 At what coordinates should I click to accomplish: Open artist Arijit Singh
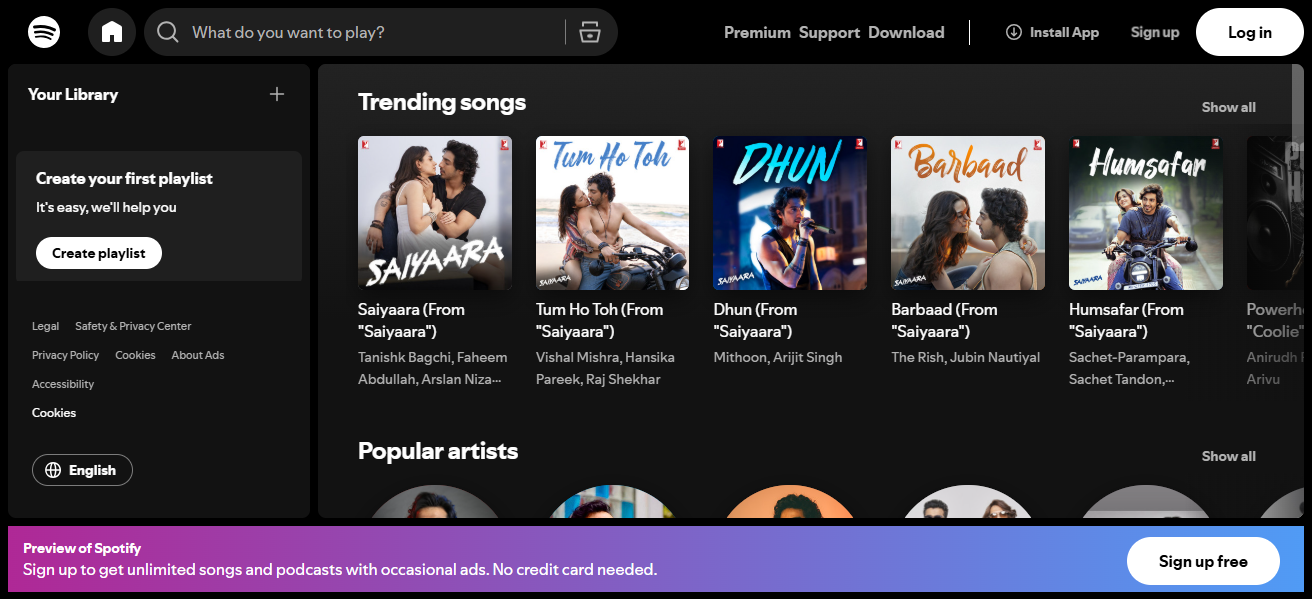coord(808,357)
